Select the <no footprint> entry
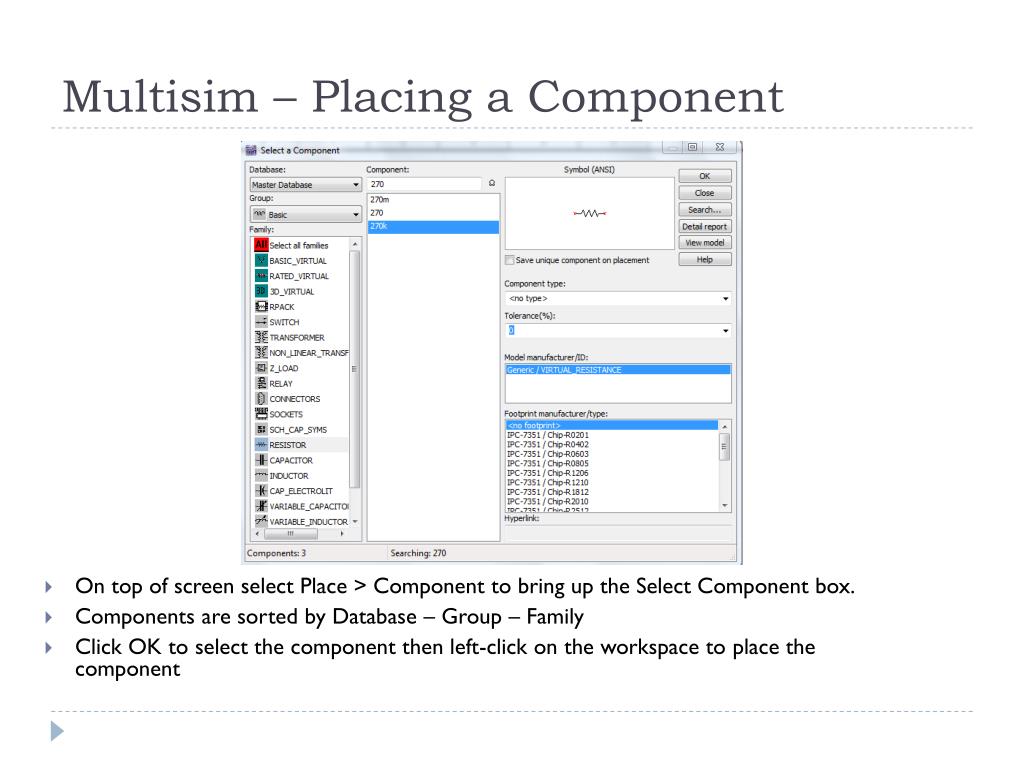1024x768 pixels. (x=612, y=425)
